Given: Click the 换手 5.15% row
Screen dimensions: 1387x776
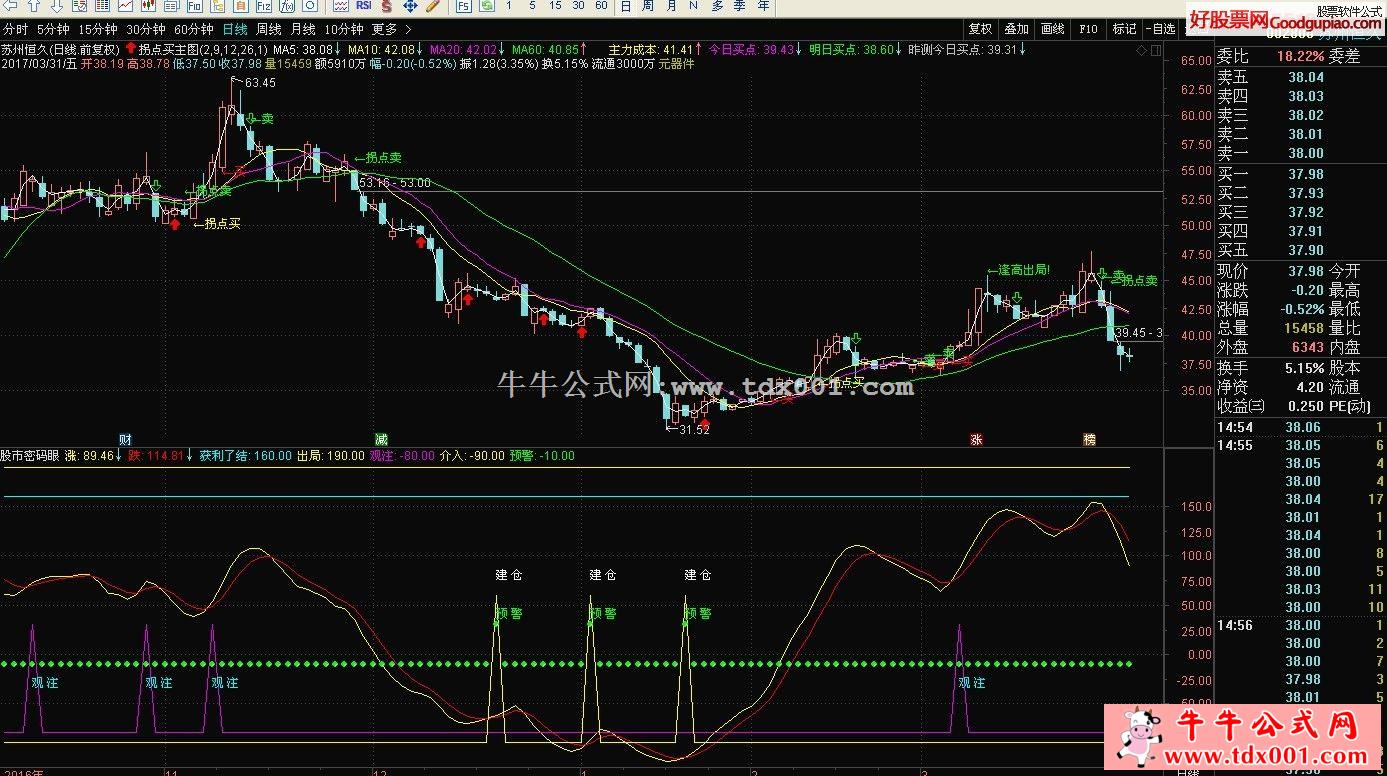Looking at the screenshot, I should click(x=1271, y=369).
